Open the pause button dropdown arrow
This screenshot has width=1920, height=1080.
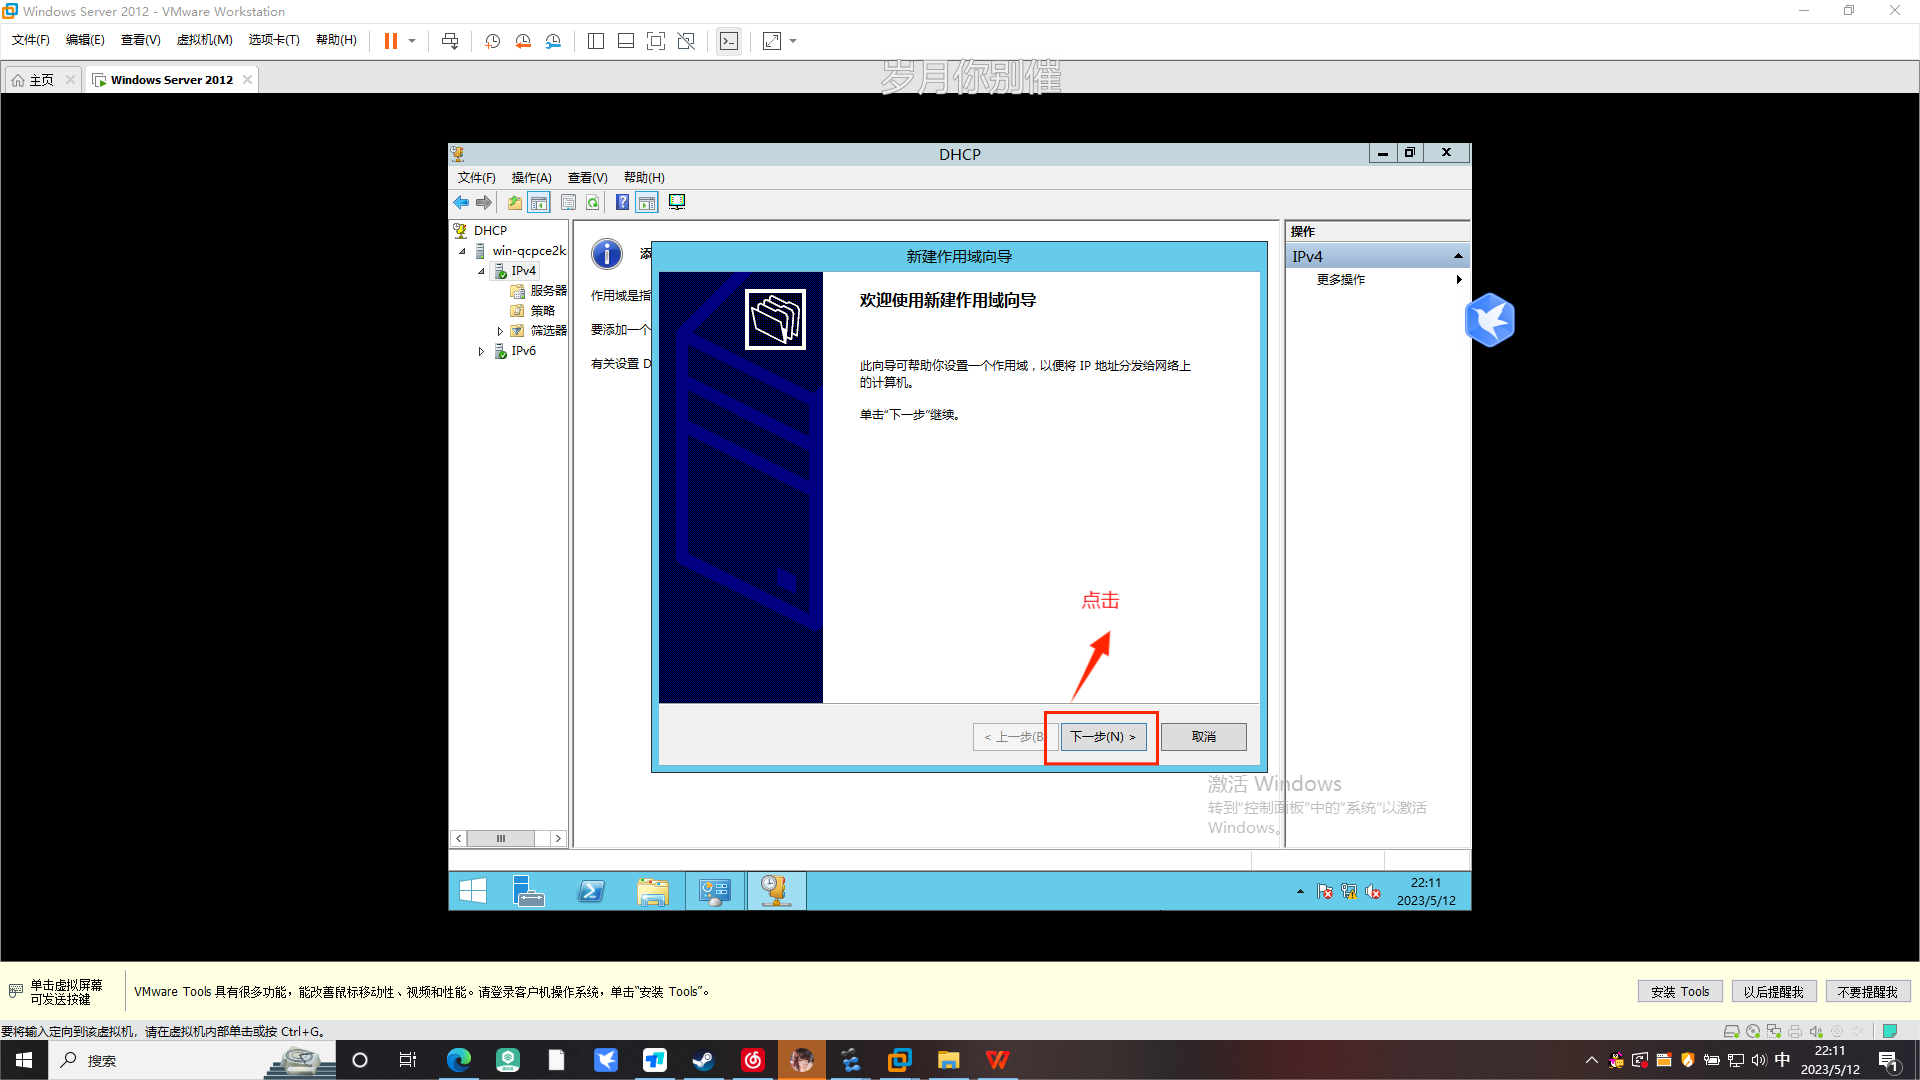coord(412,41)
